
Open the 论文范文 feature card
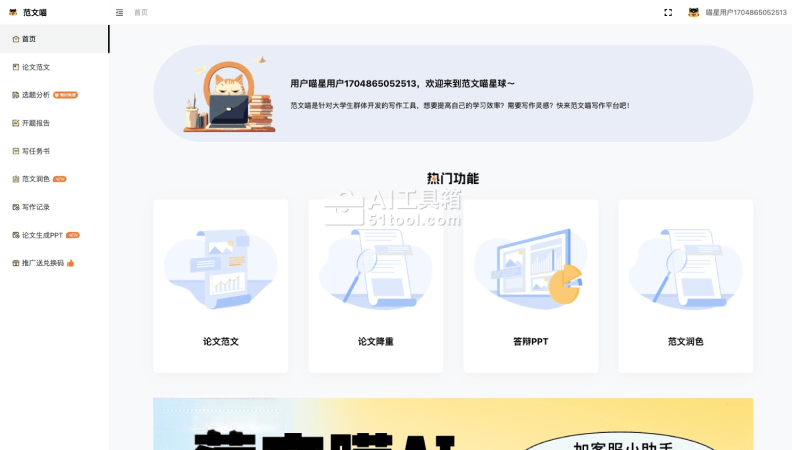(221, 286)
